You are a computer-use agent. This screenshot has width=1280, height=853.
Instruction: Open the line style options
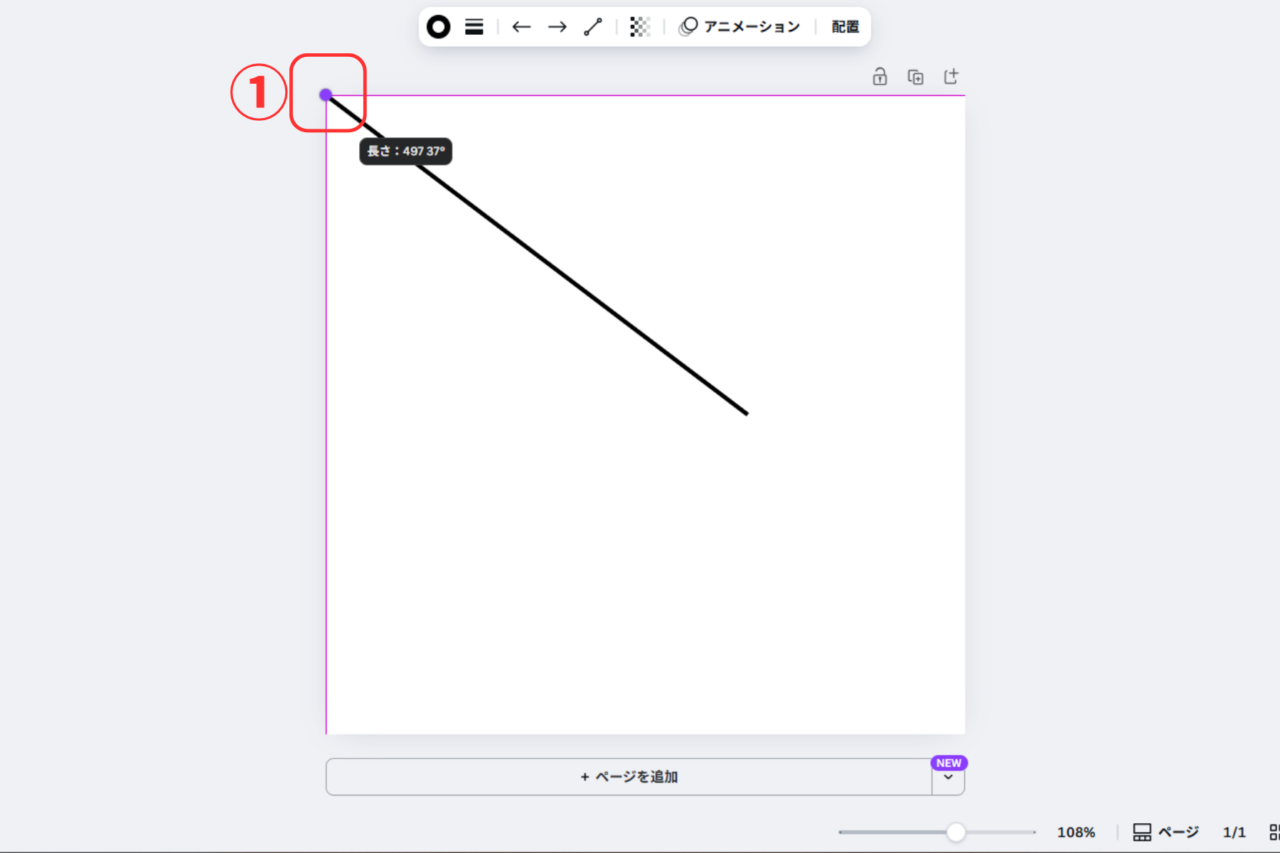click(x=474, y=27)
